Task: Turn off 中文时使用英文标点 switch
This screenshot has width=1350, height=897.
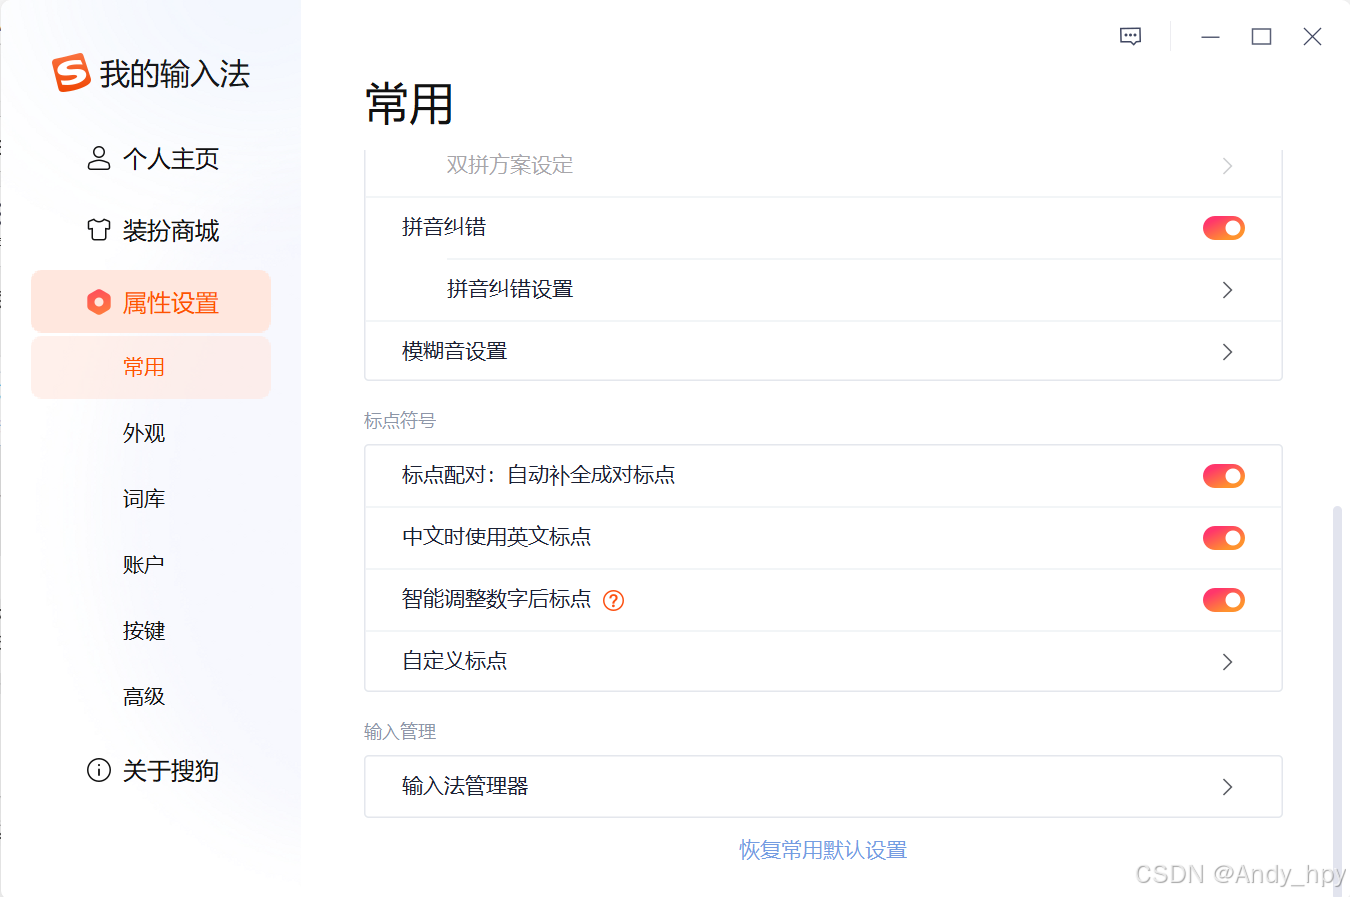Action: [x=1224, y=538]
